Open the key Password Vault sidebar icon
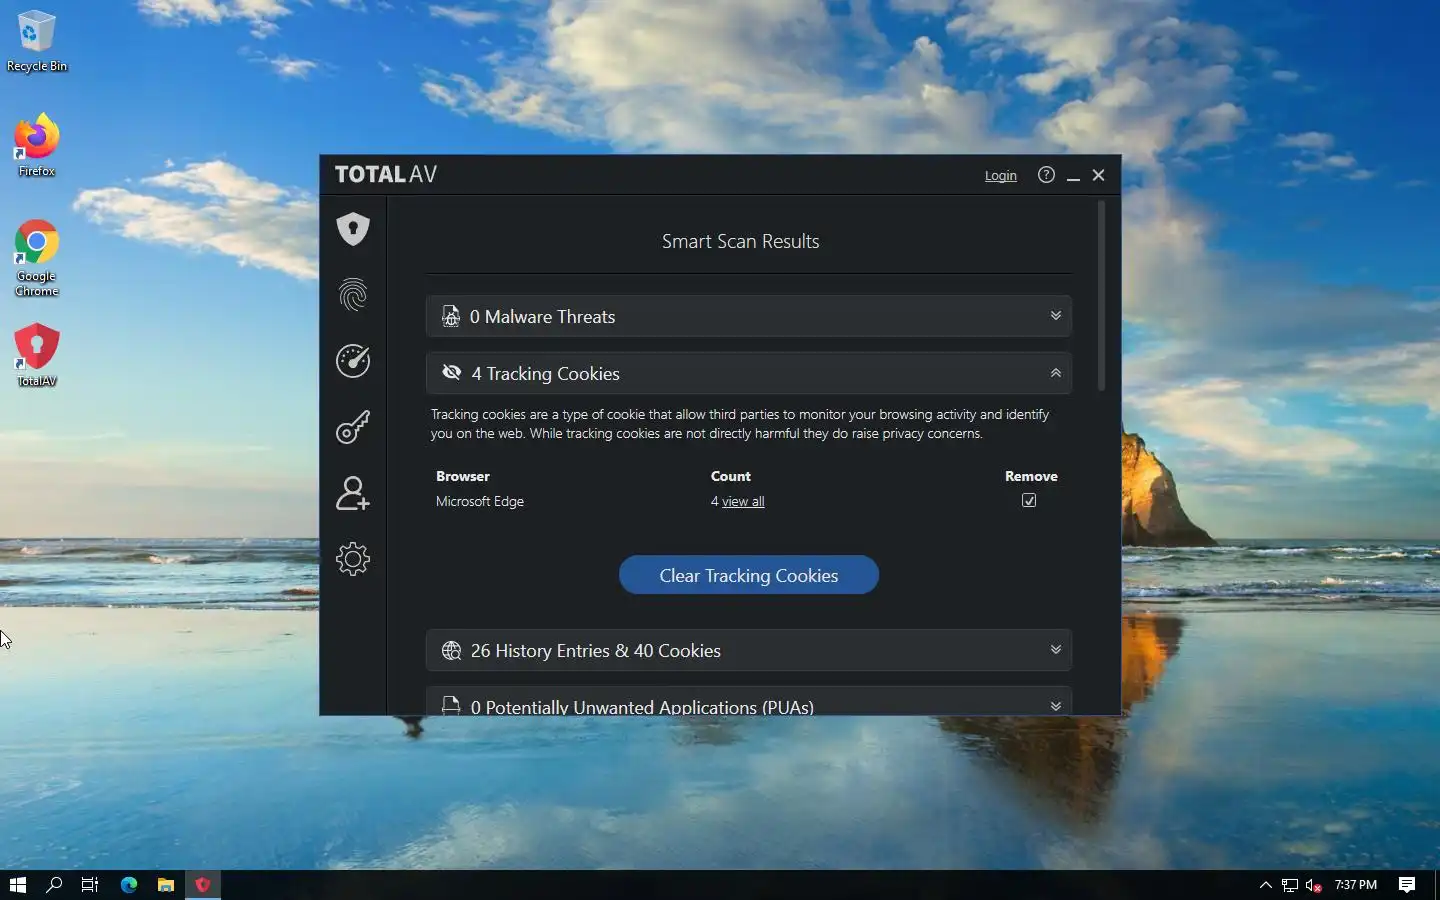 (x=353, y=427)
